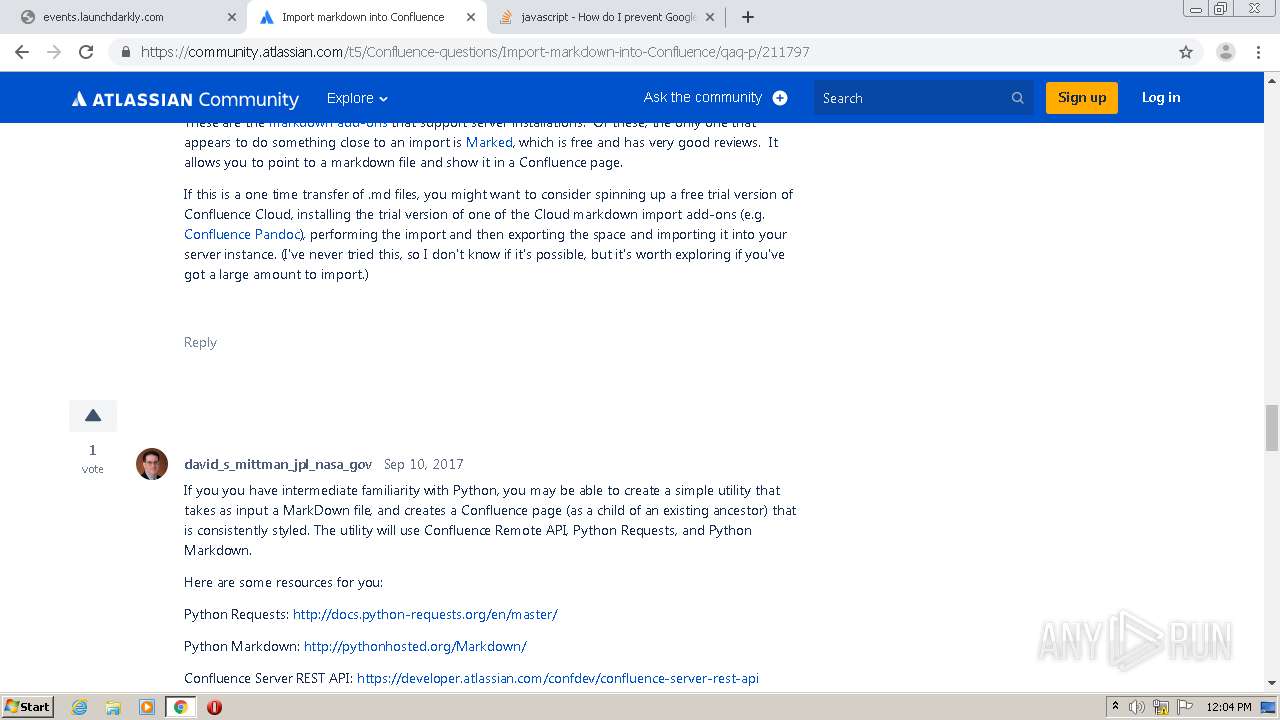Reload the current page

(x=86, y=52)
